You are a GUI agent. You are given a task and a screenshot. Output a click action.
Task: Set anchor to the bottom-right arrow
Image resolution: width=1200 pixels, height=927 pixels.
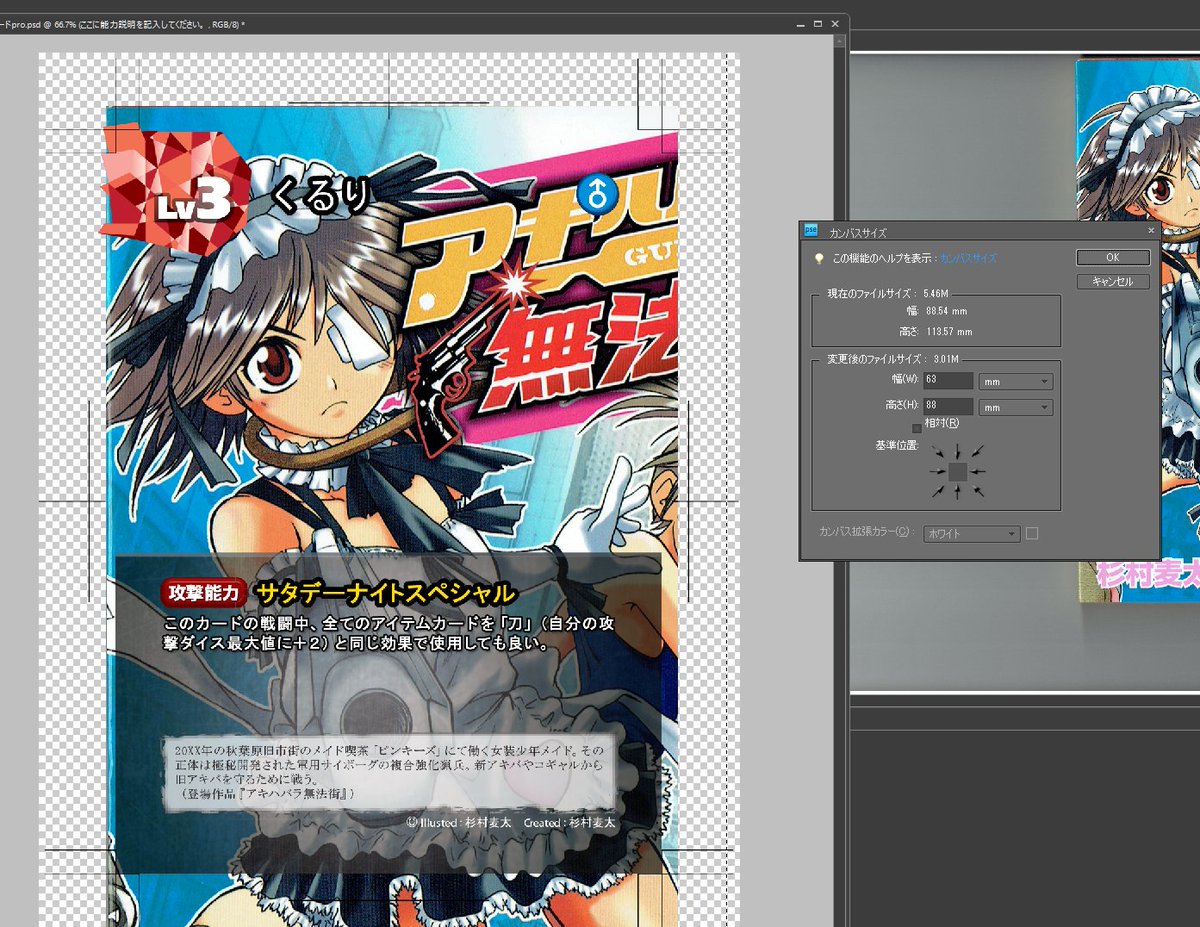click(978, 491)
